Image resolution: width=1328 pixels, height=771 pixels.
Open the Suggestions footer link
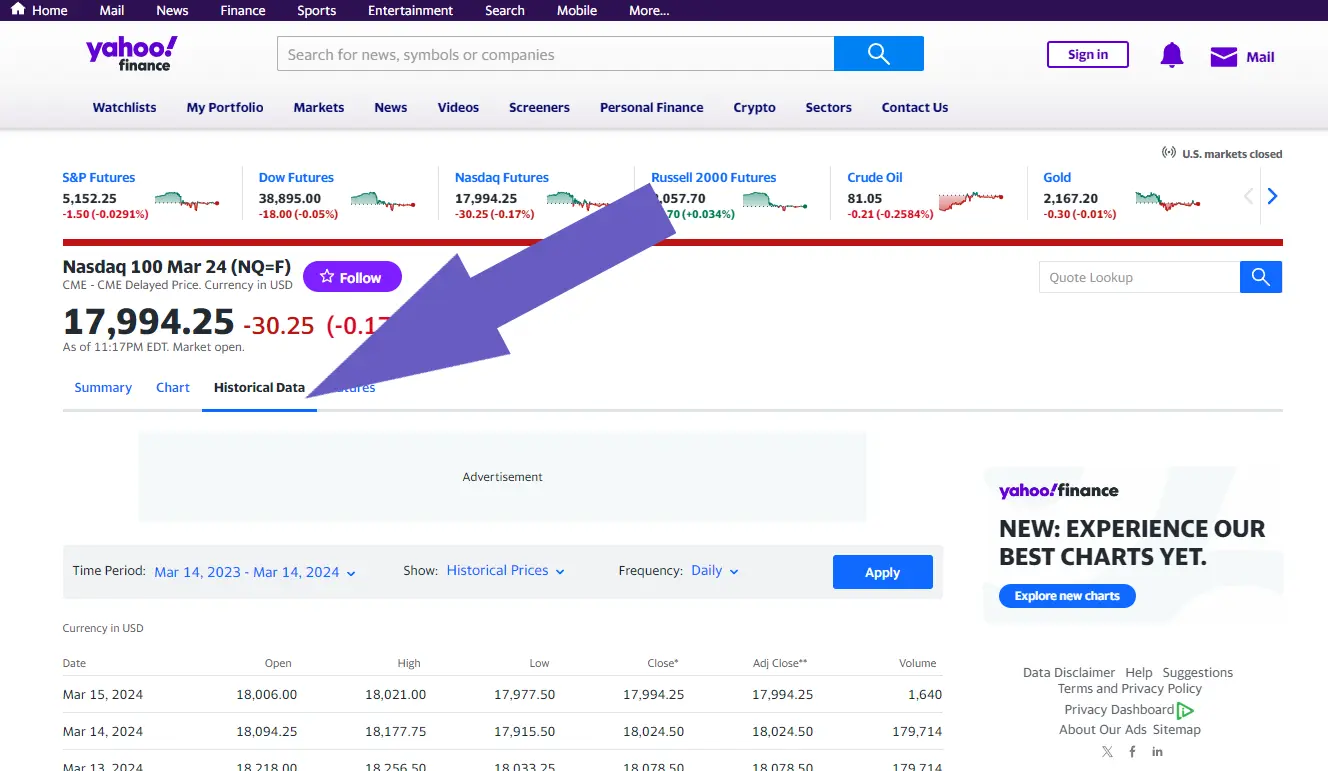[1197, 672]
